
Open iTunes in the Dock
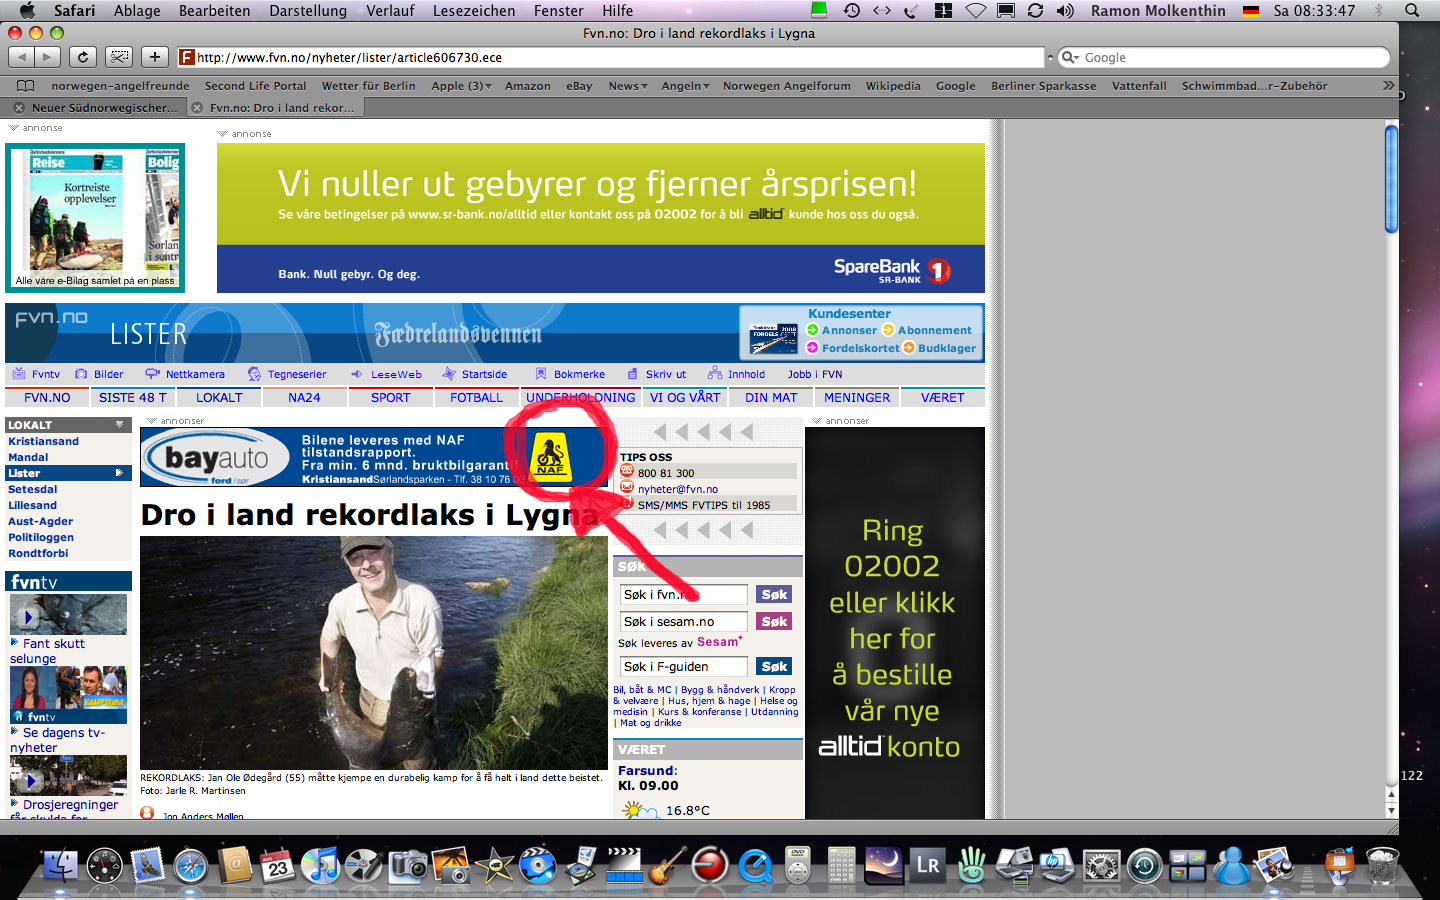point(321,865)
